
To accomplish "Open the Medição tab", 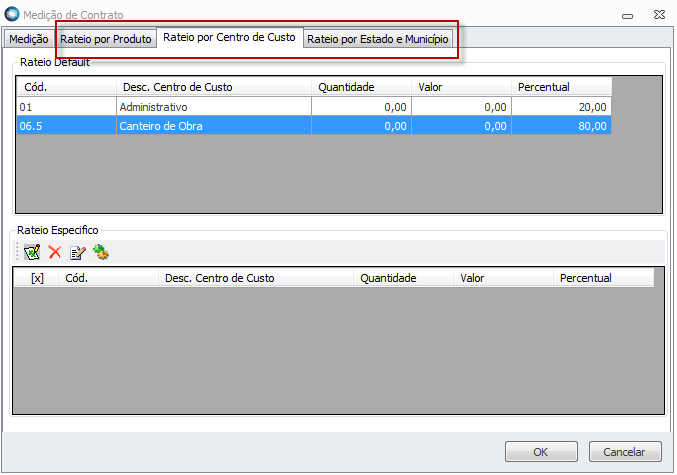I will (x=28, y=39).
